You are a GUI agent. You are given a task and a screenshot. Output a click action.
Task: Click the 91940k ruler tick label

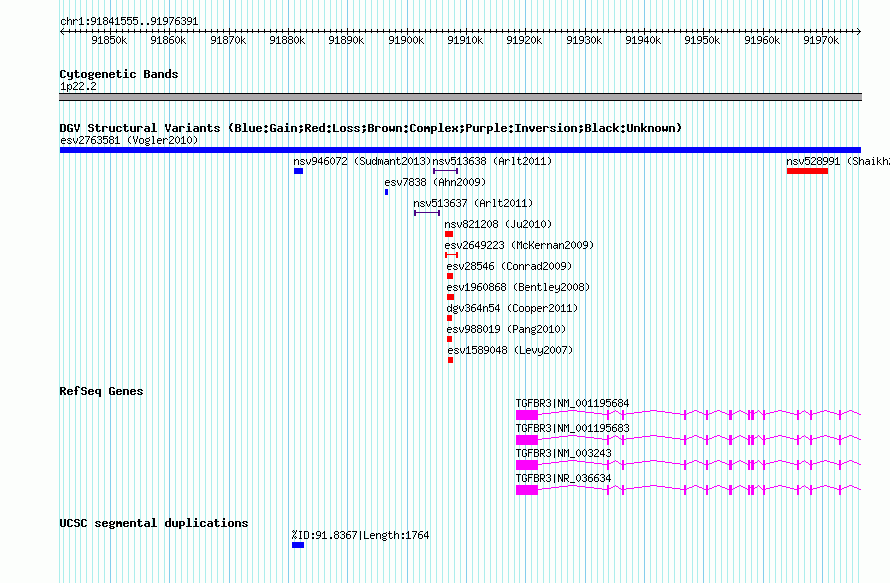643,40
